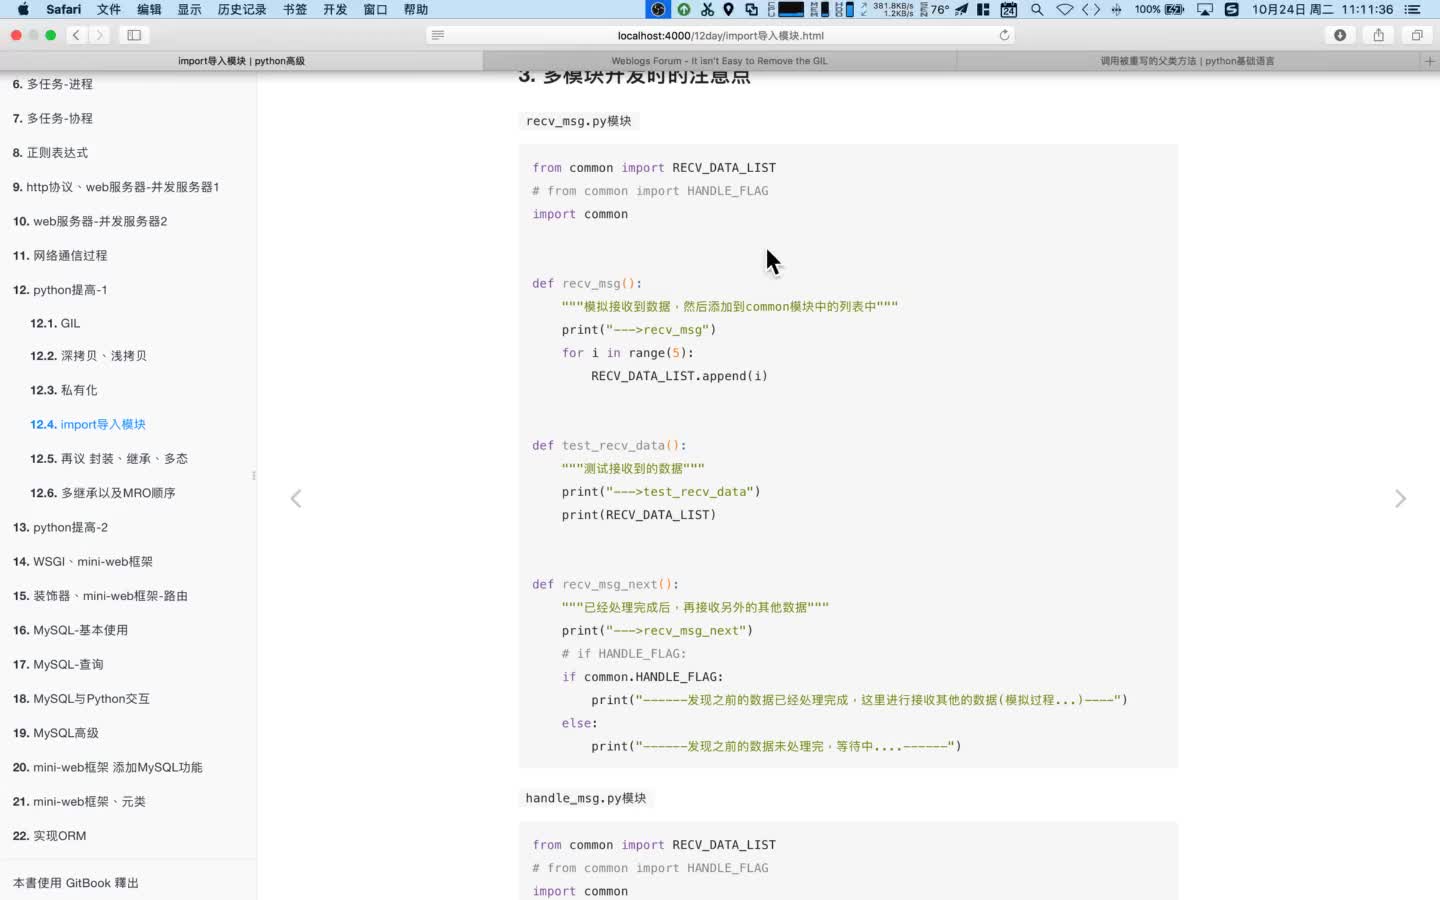Open the 书签 menu
Image resolution: width=1440 pixels, height=900 pixels.
(295, 9)
